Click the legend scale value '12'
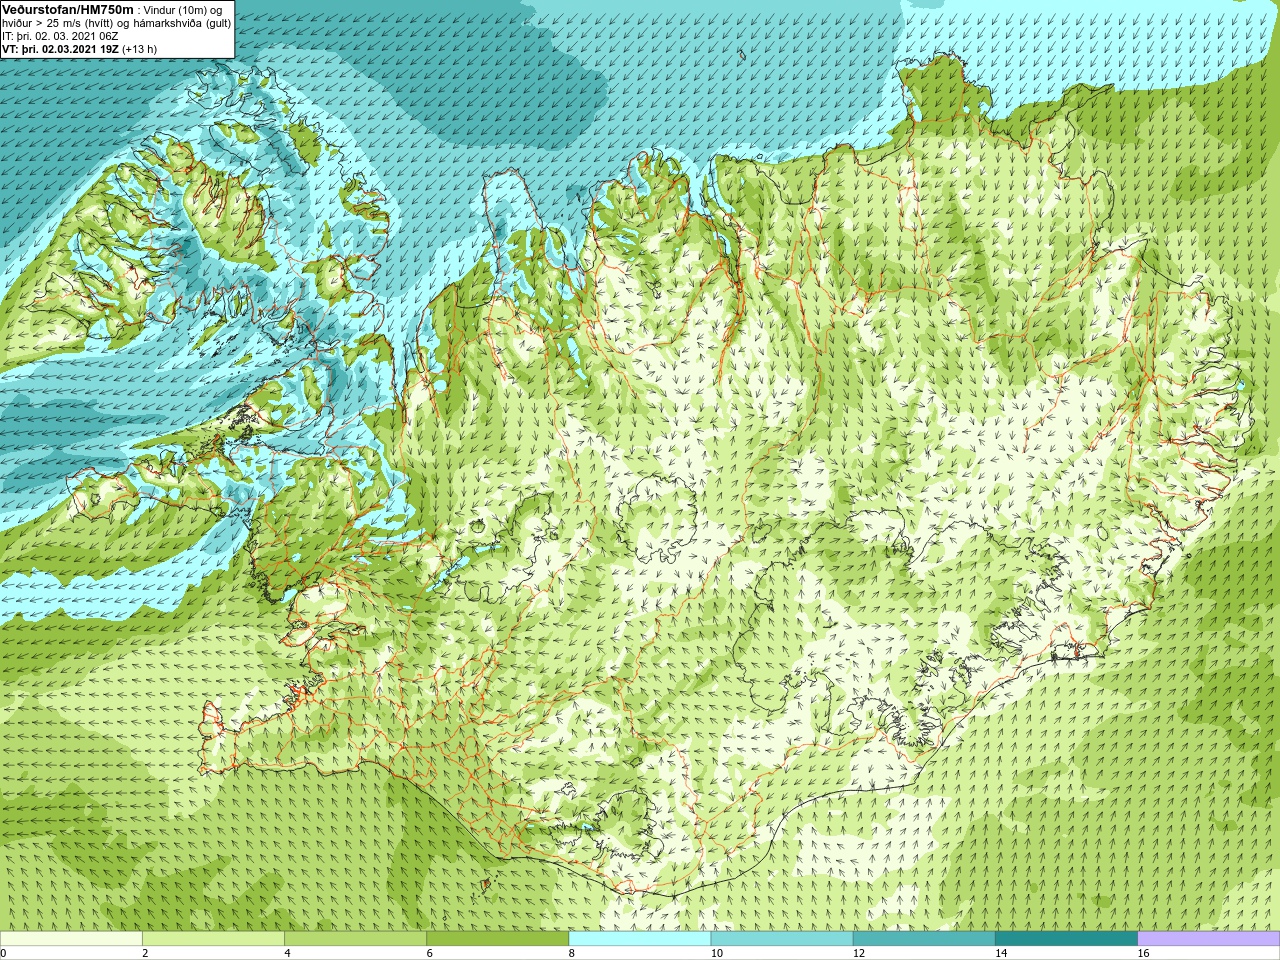The width and height of the screenshot is (1280, 960). pos(858,954)
